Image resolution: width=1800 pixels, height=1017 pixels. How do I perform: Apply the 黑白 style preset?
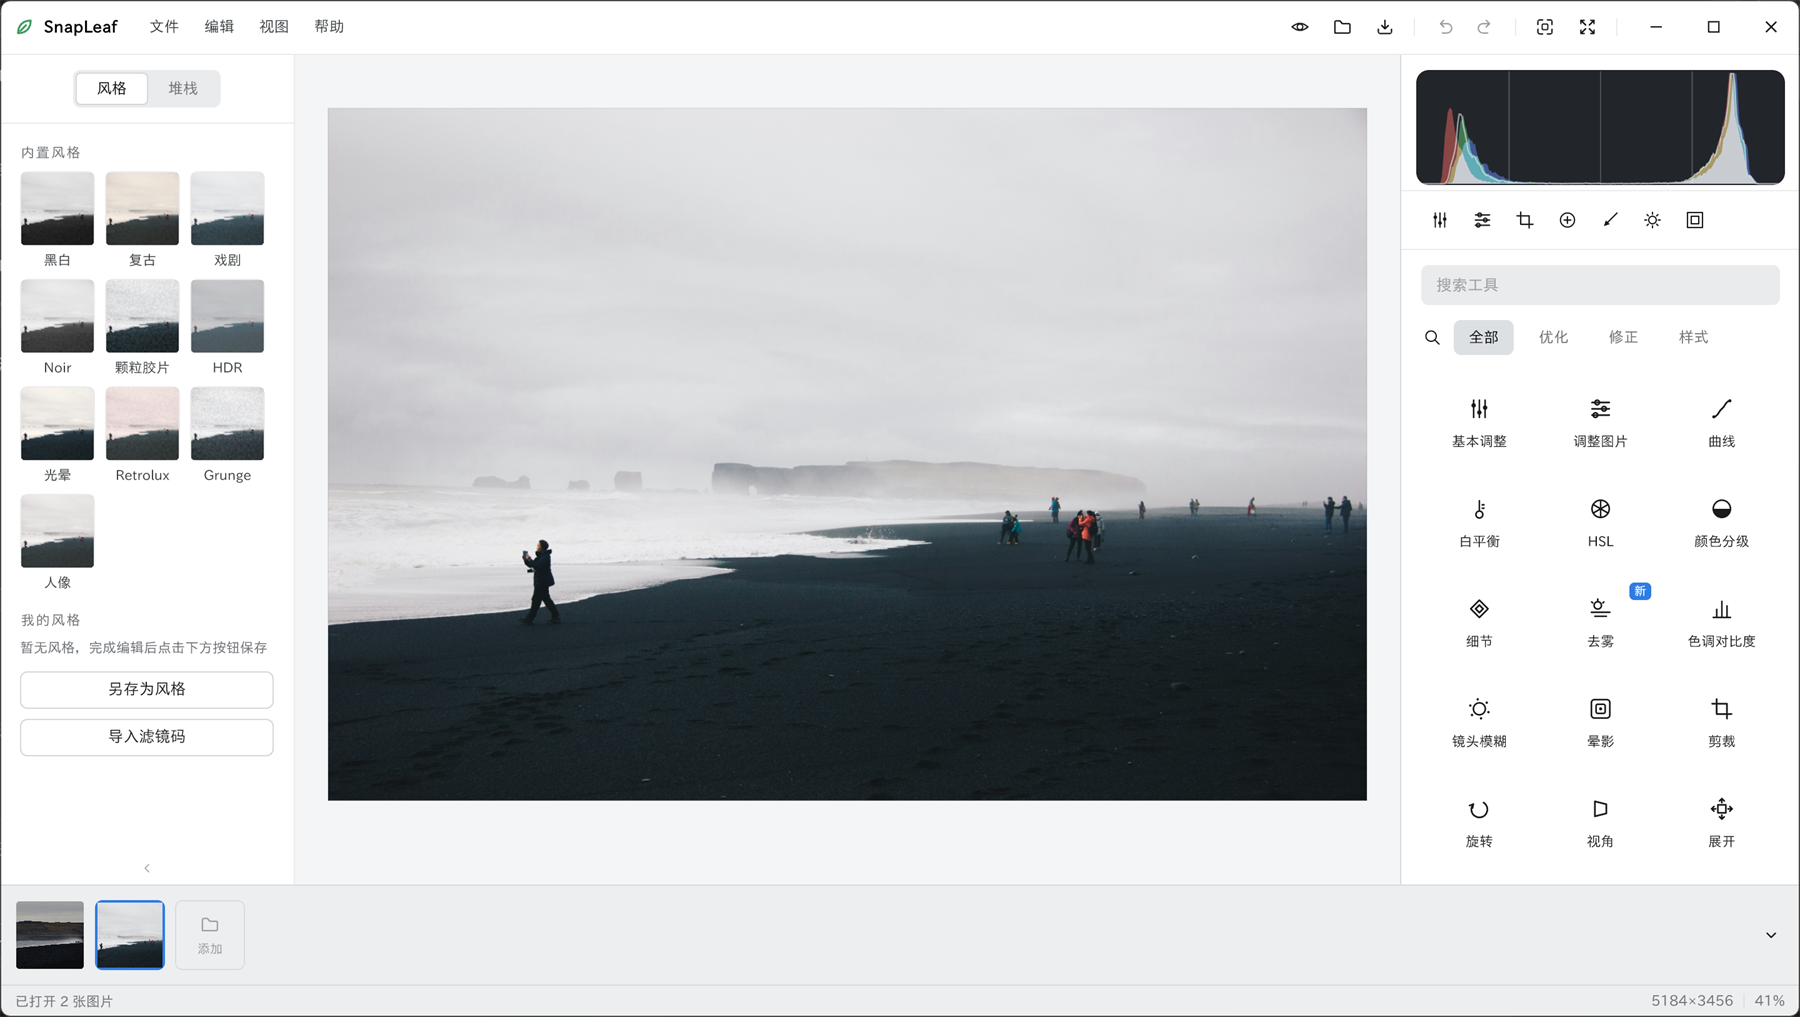[x=57, y=219]
